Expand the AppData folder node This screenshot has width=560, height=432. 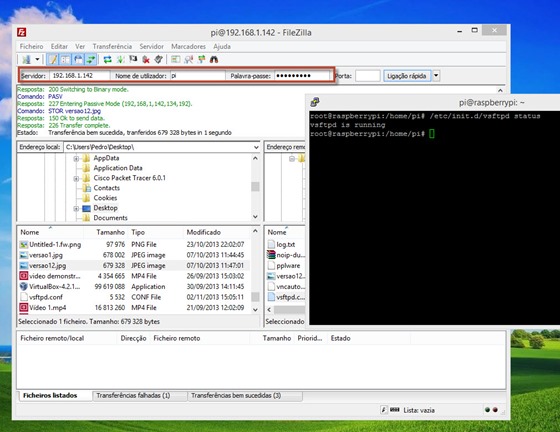(x=76, y=159)
